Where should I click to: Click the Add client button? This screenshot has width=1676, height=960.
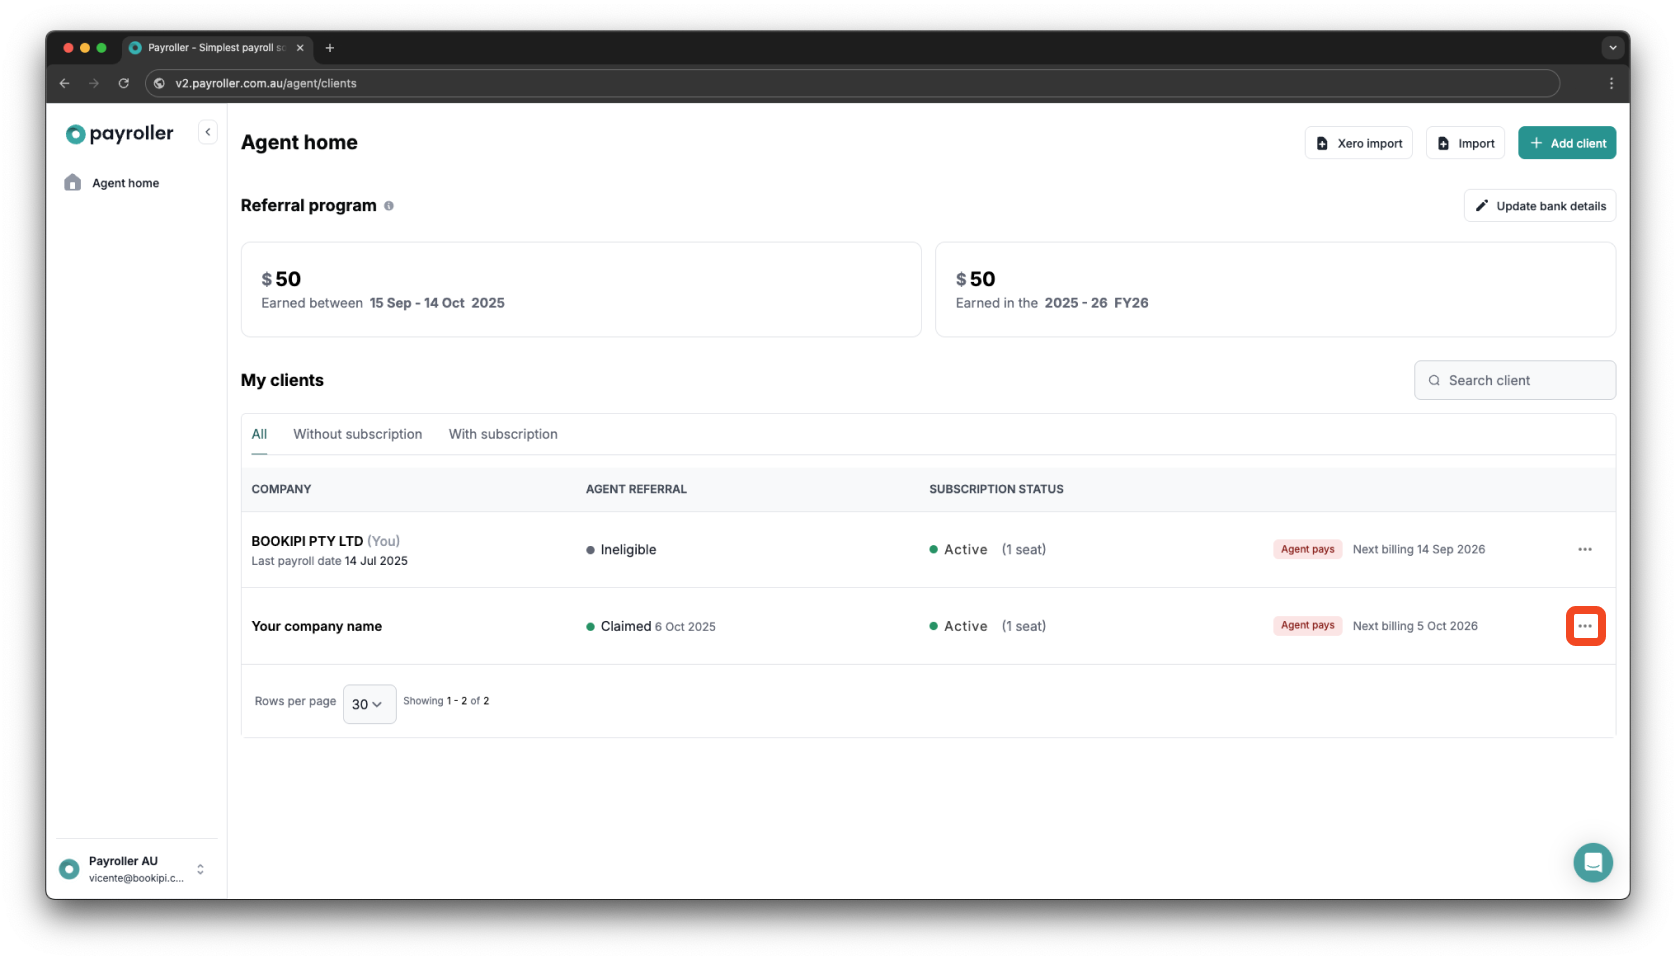(1567, 142)
